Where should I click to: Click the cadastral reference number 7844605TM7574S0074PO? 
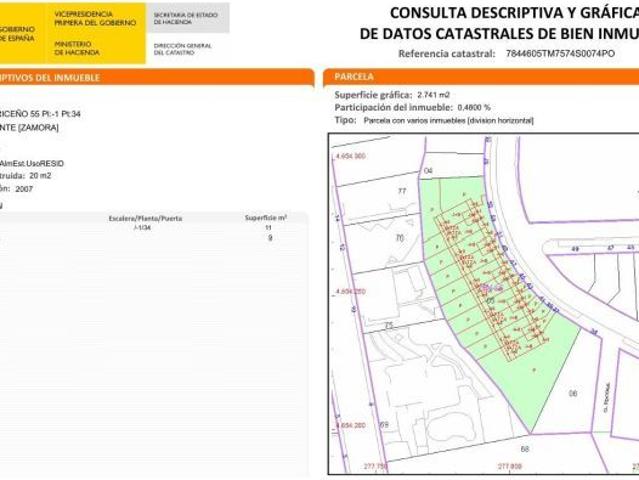click(559, 52)
